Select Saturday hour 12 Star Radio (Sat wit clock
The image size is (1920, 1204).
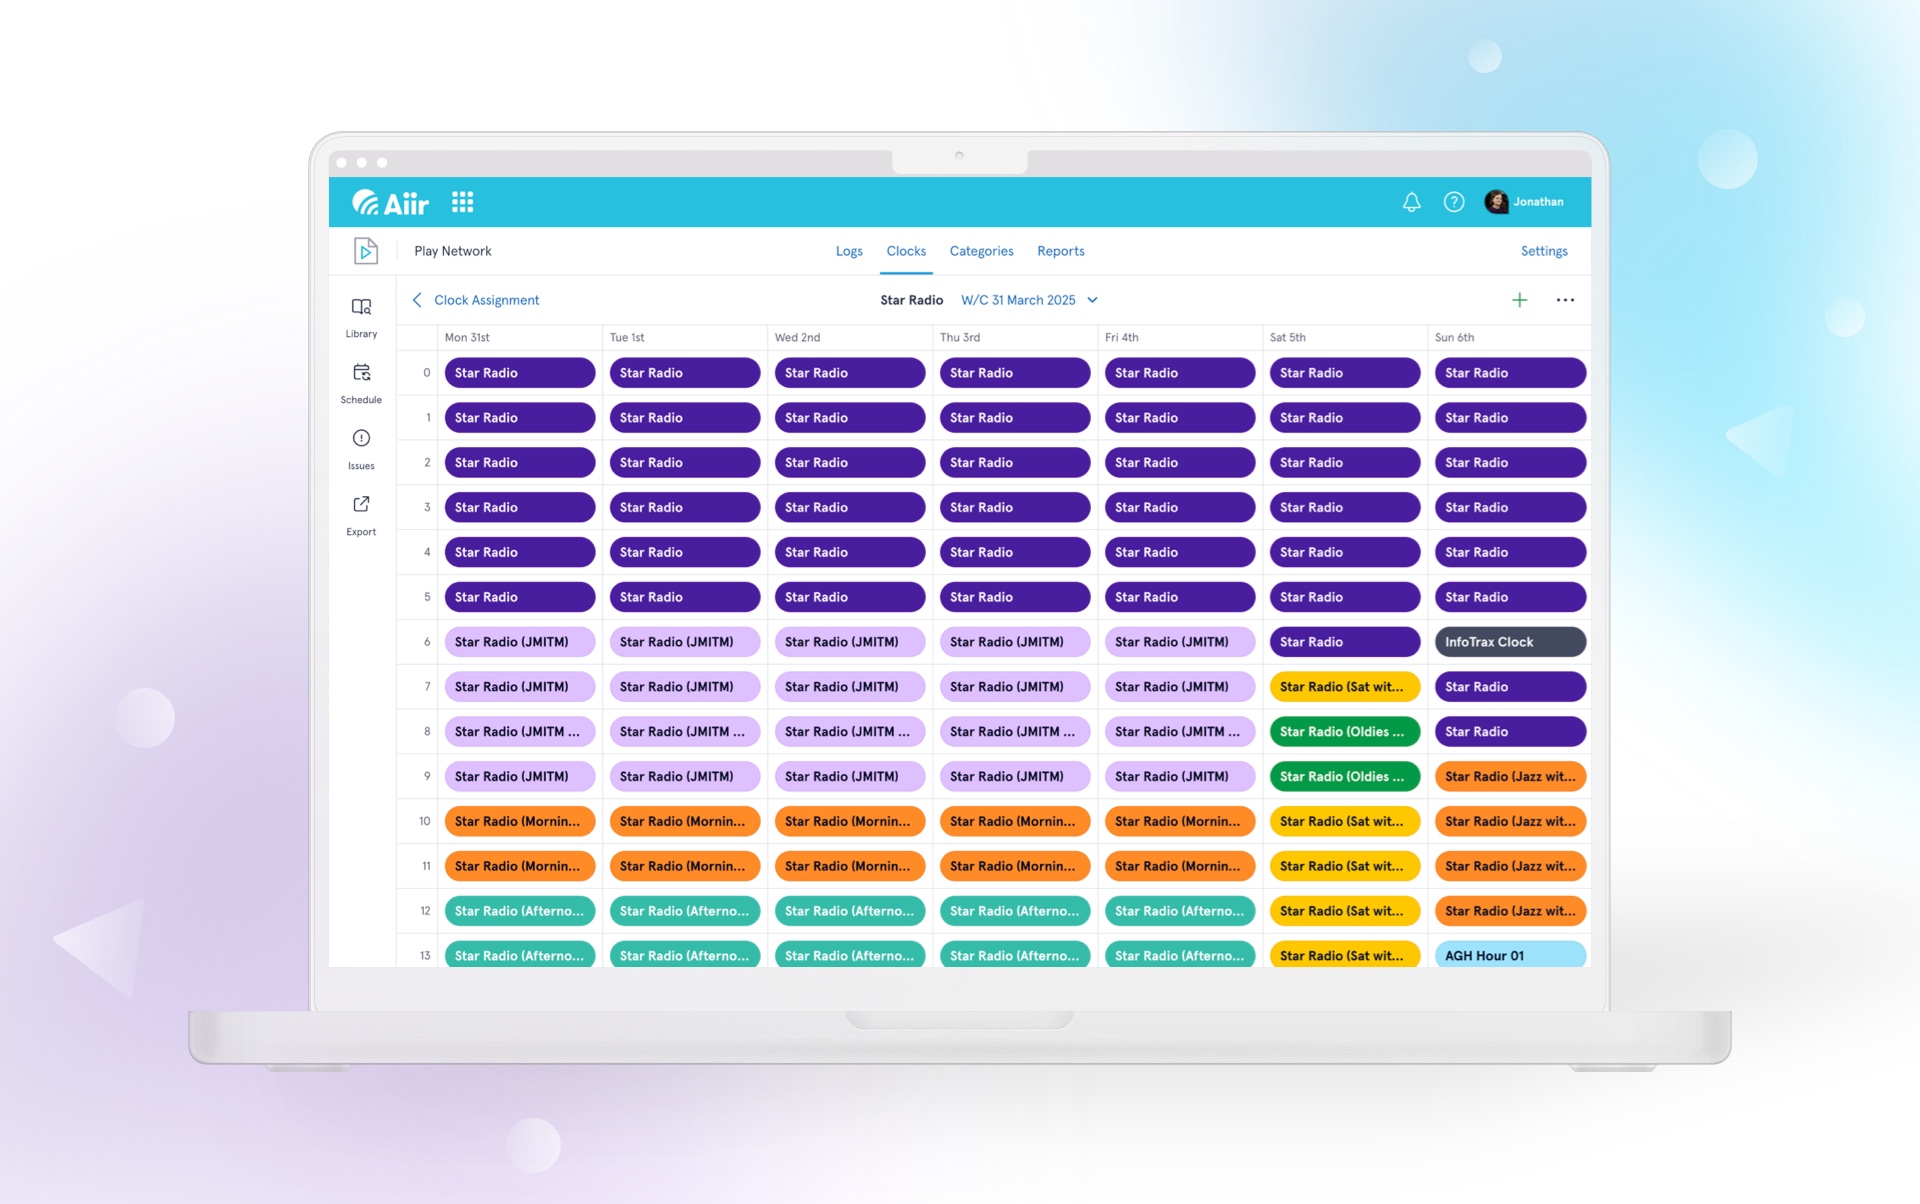(x=1345, y=911)
